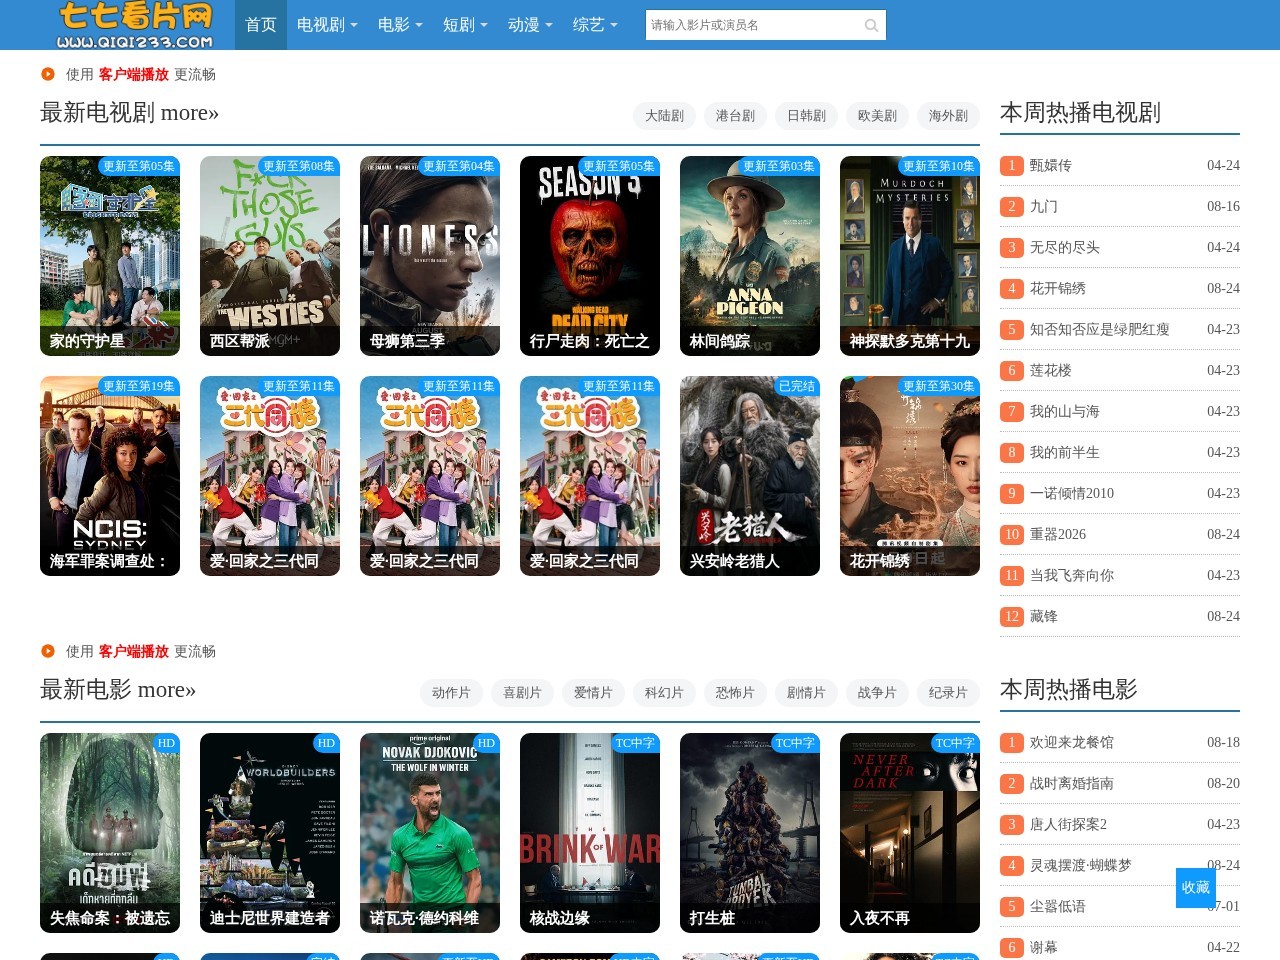Click orange play icon above 最新电影
The height and width of the screenshot is (960, 1280).
(x=48, y=651)
